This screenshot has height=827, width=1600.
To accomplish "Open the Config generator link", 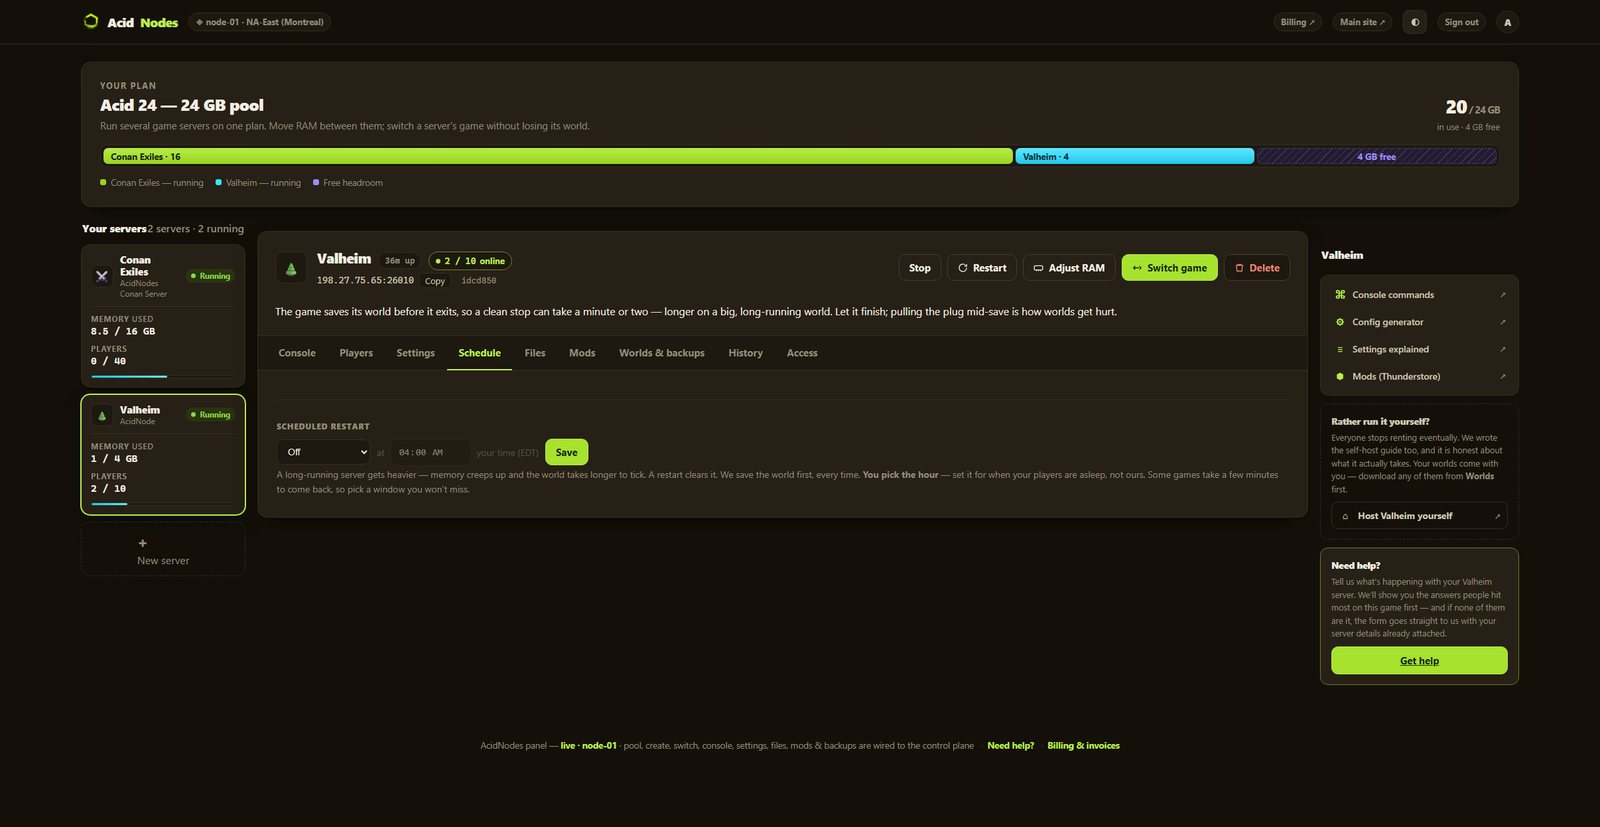I will 1419,322.
